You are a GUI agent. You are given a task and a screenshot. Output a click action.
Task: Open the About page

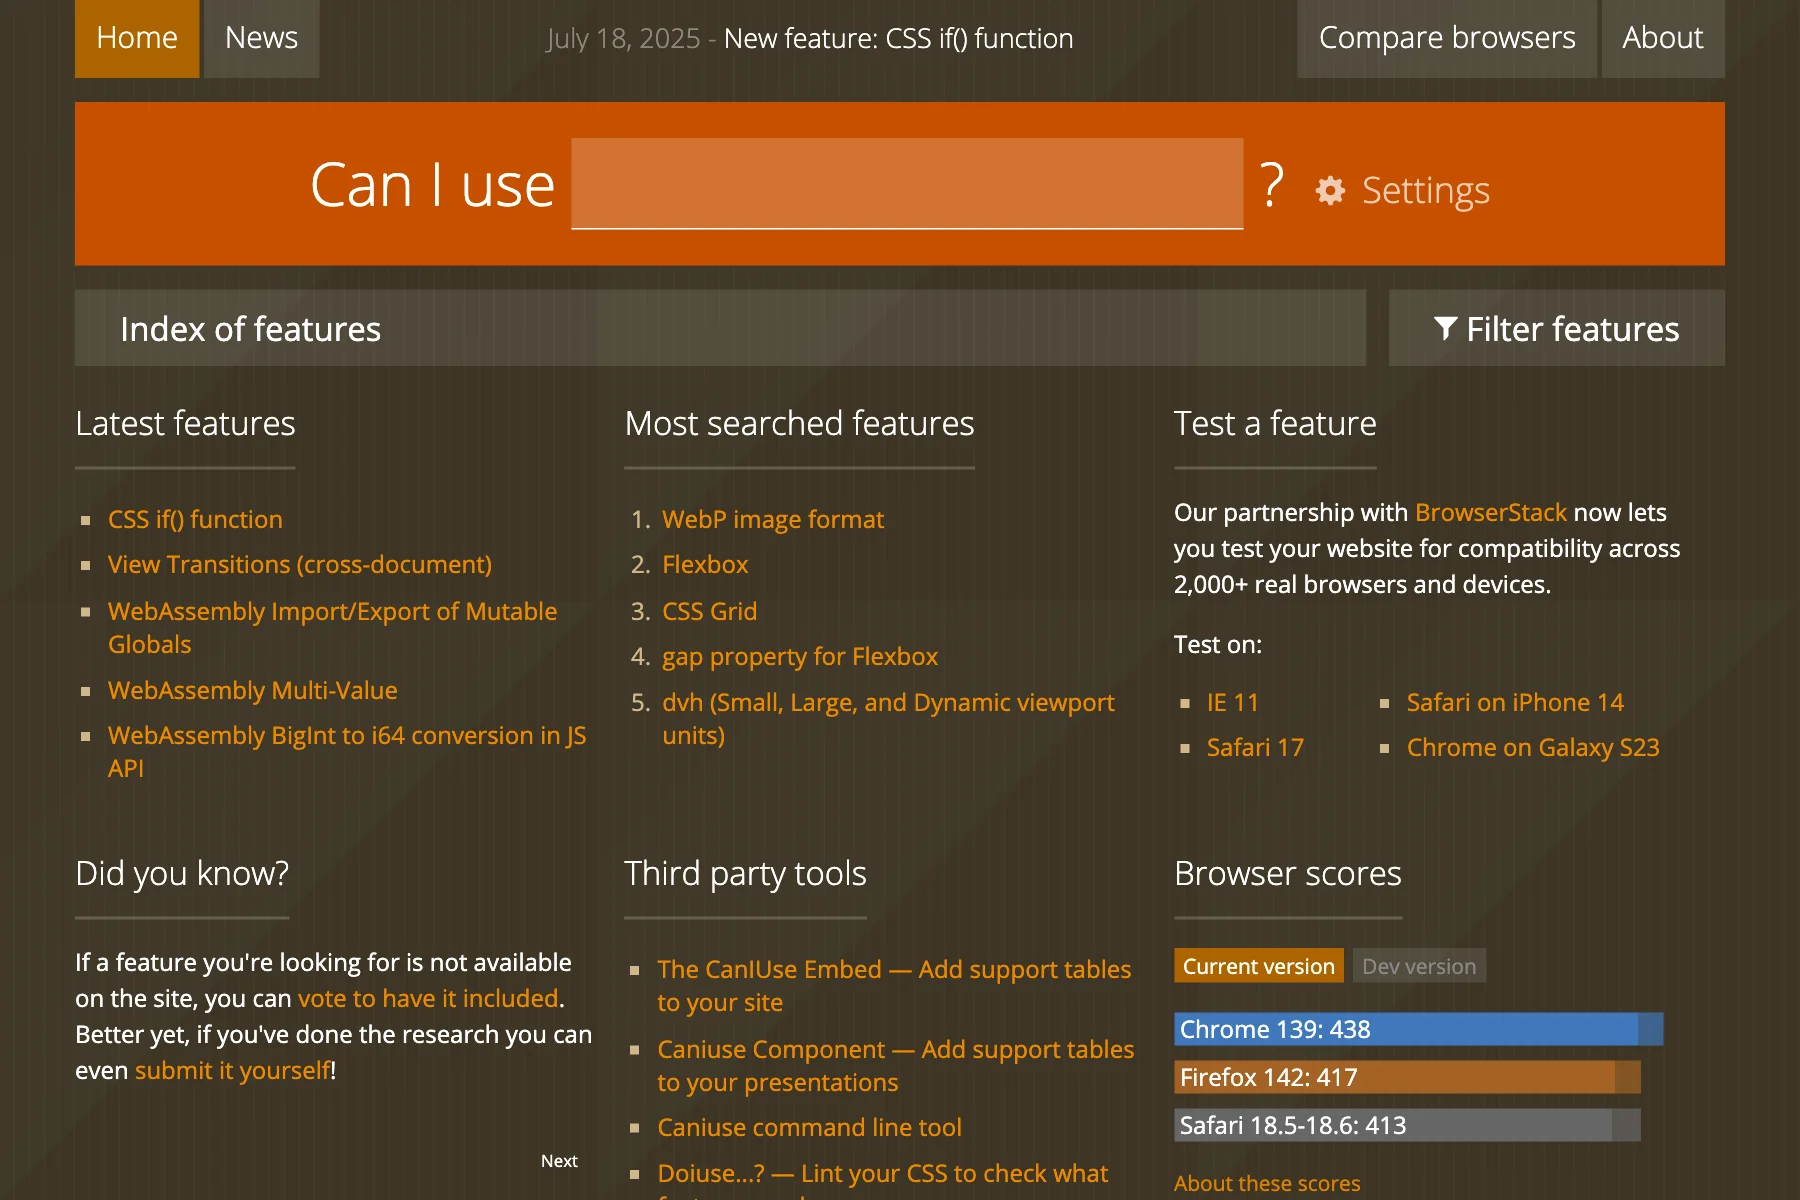point(1662,38)
